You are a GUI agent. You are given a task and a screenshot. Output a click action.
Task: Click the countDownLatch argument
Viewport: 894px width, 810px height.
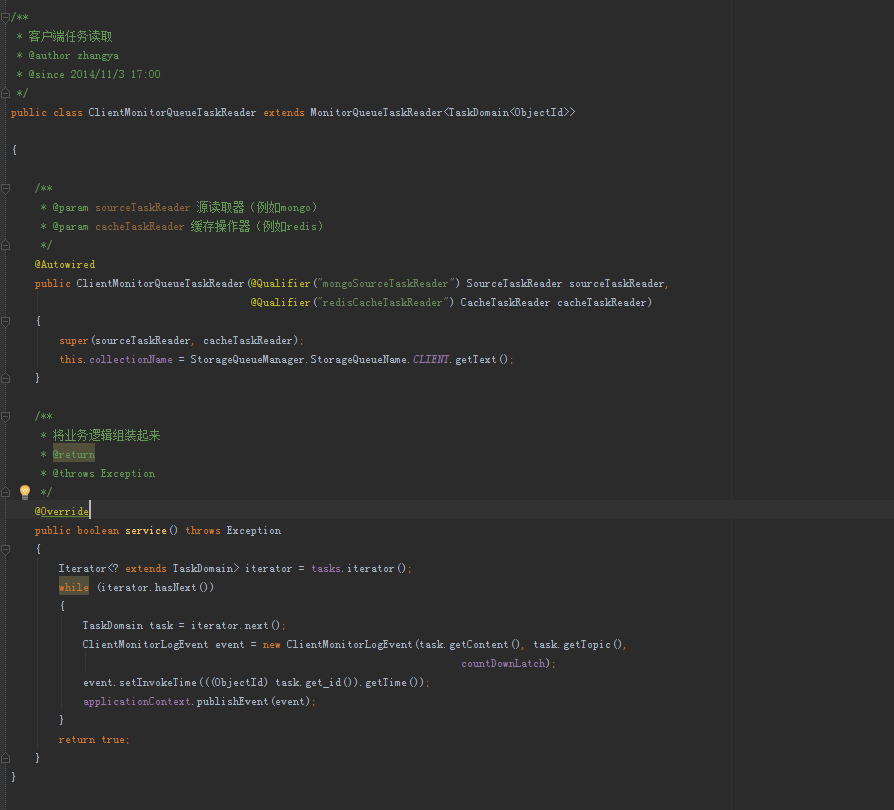click(x=507, y=664)
